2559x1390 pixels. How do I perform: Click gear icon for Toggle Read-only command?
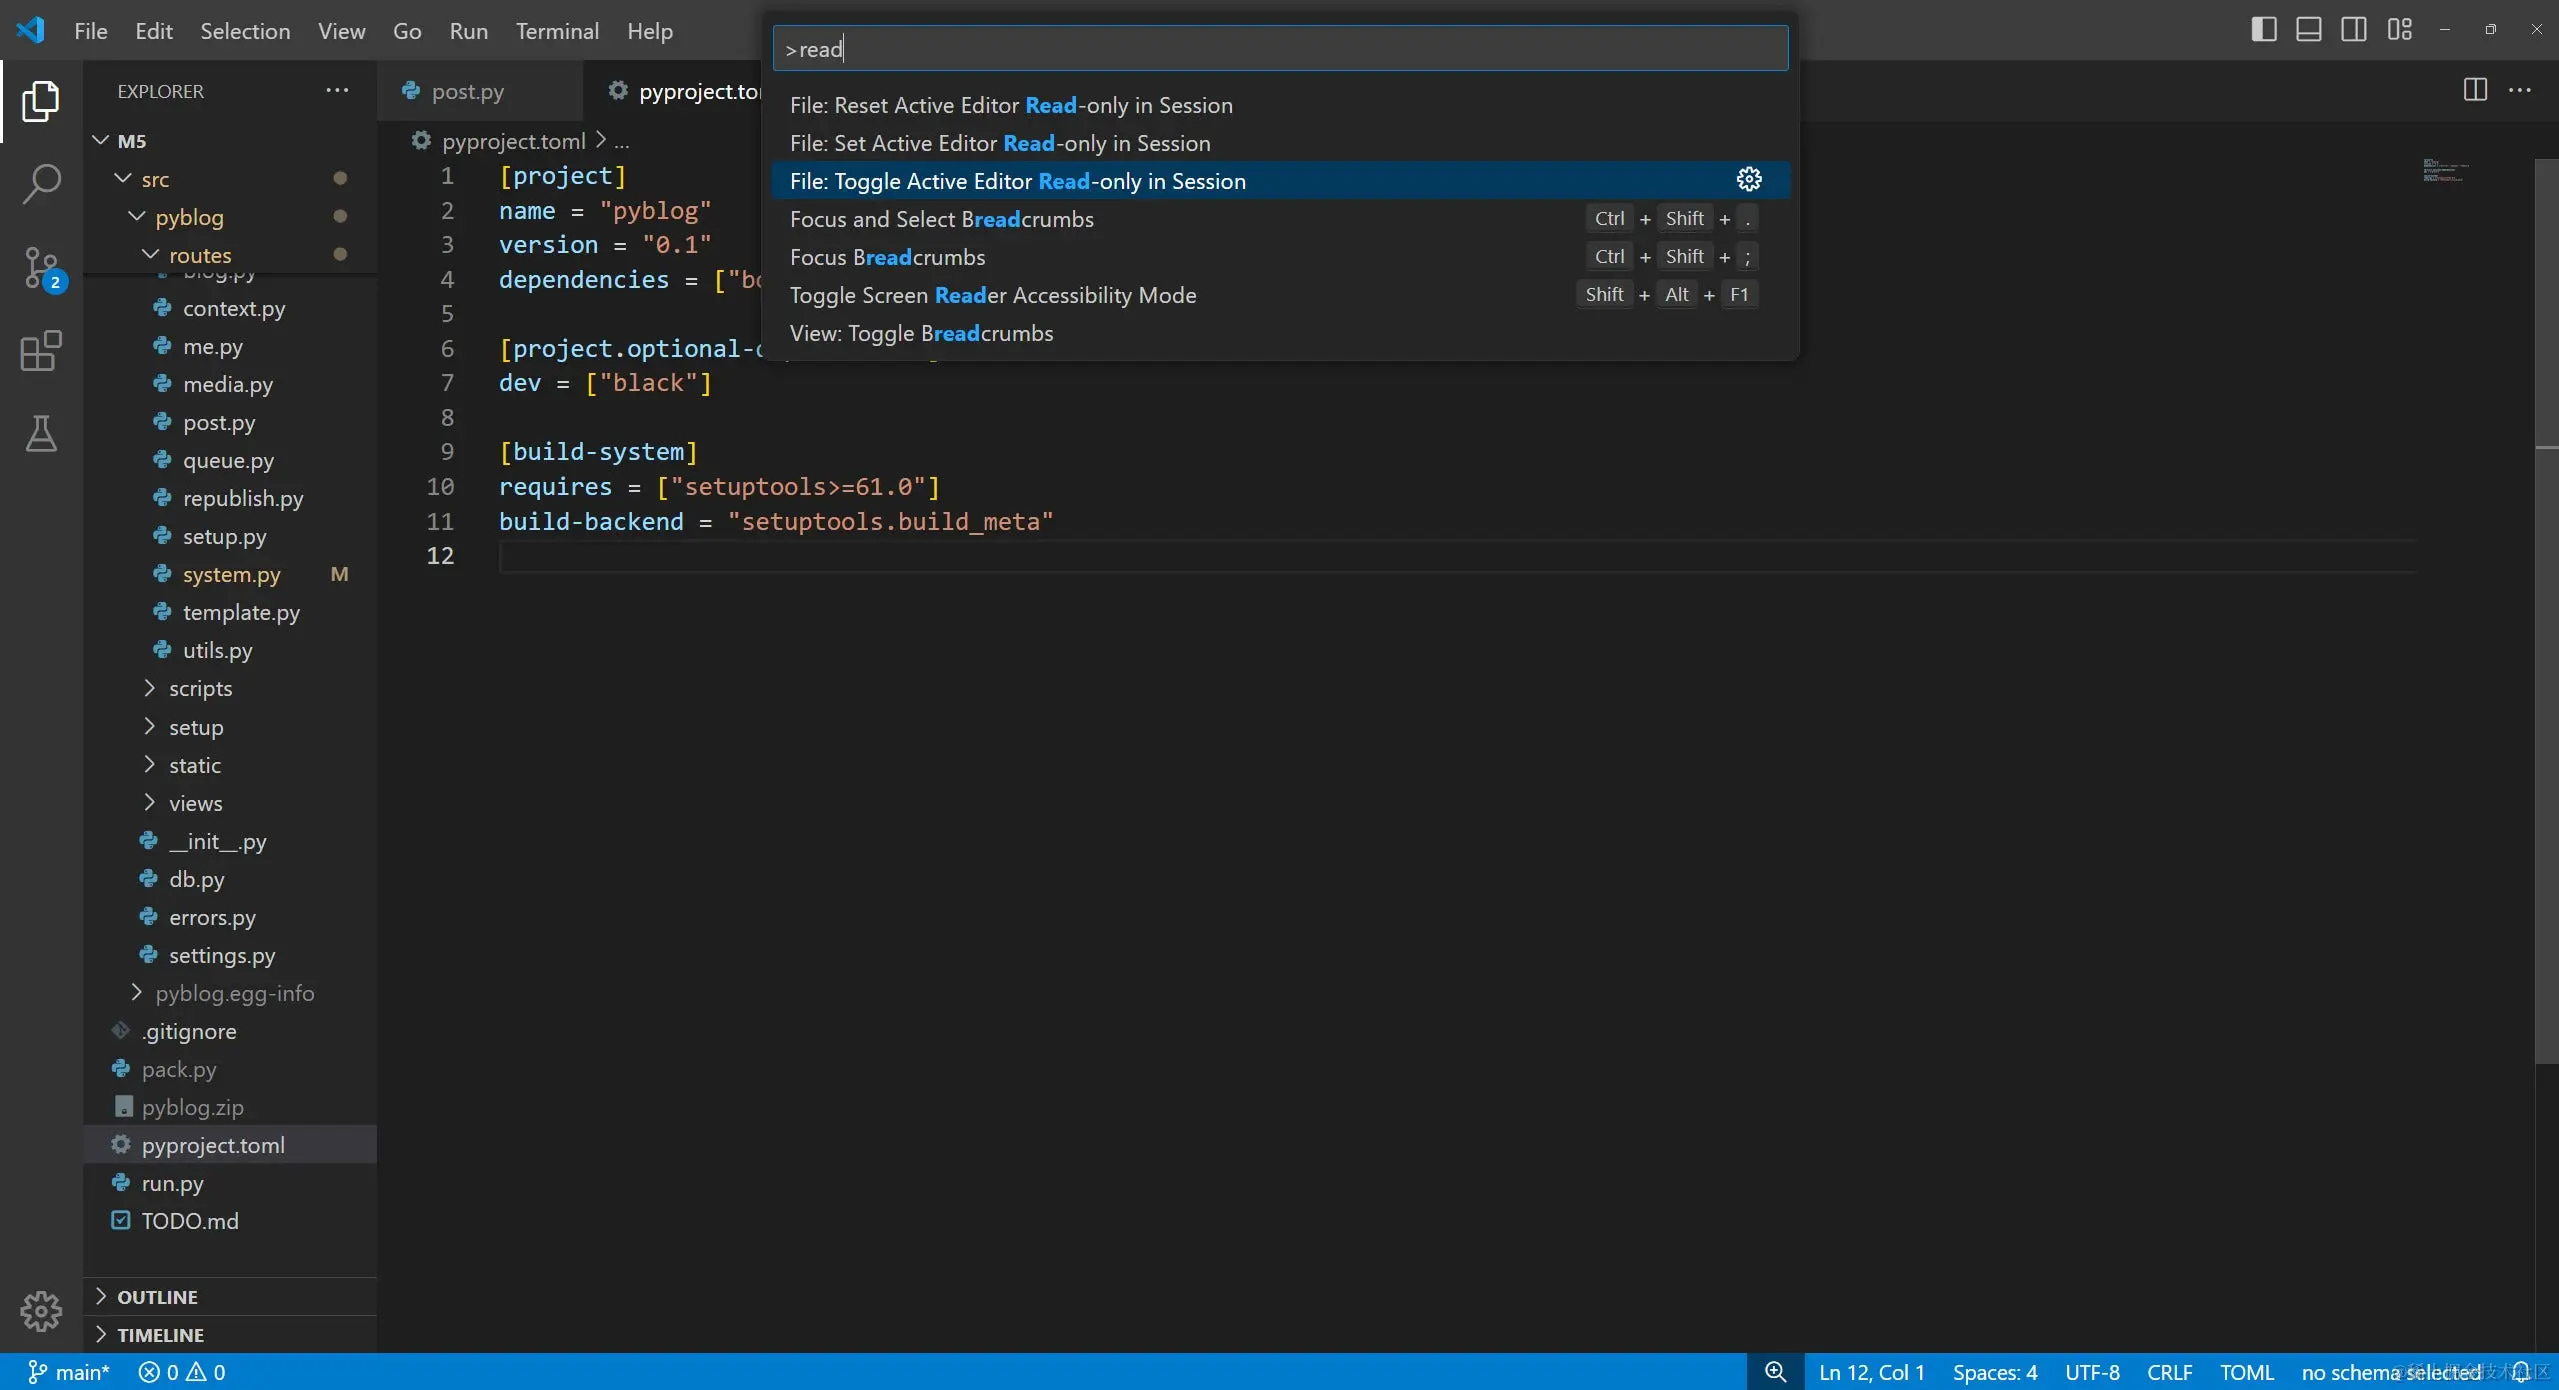pos(1748,180)
